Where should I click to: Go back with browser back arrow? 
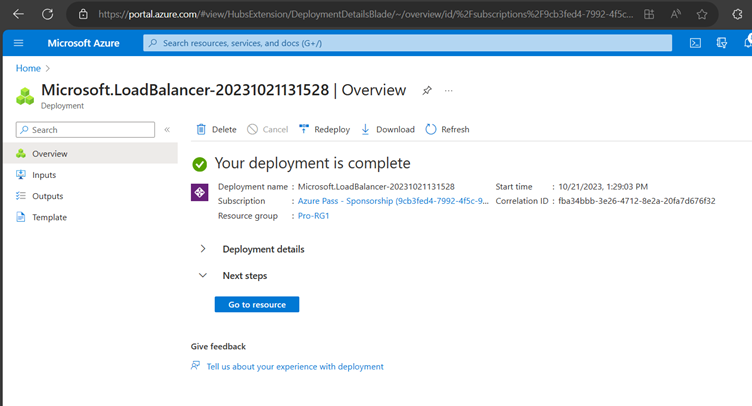[x=18, y=14]
